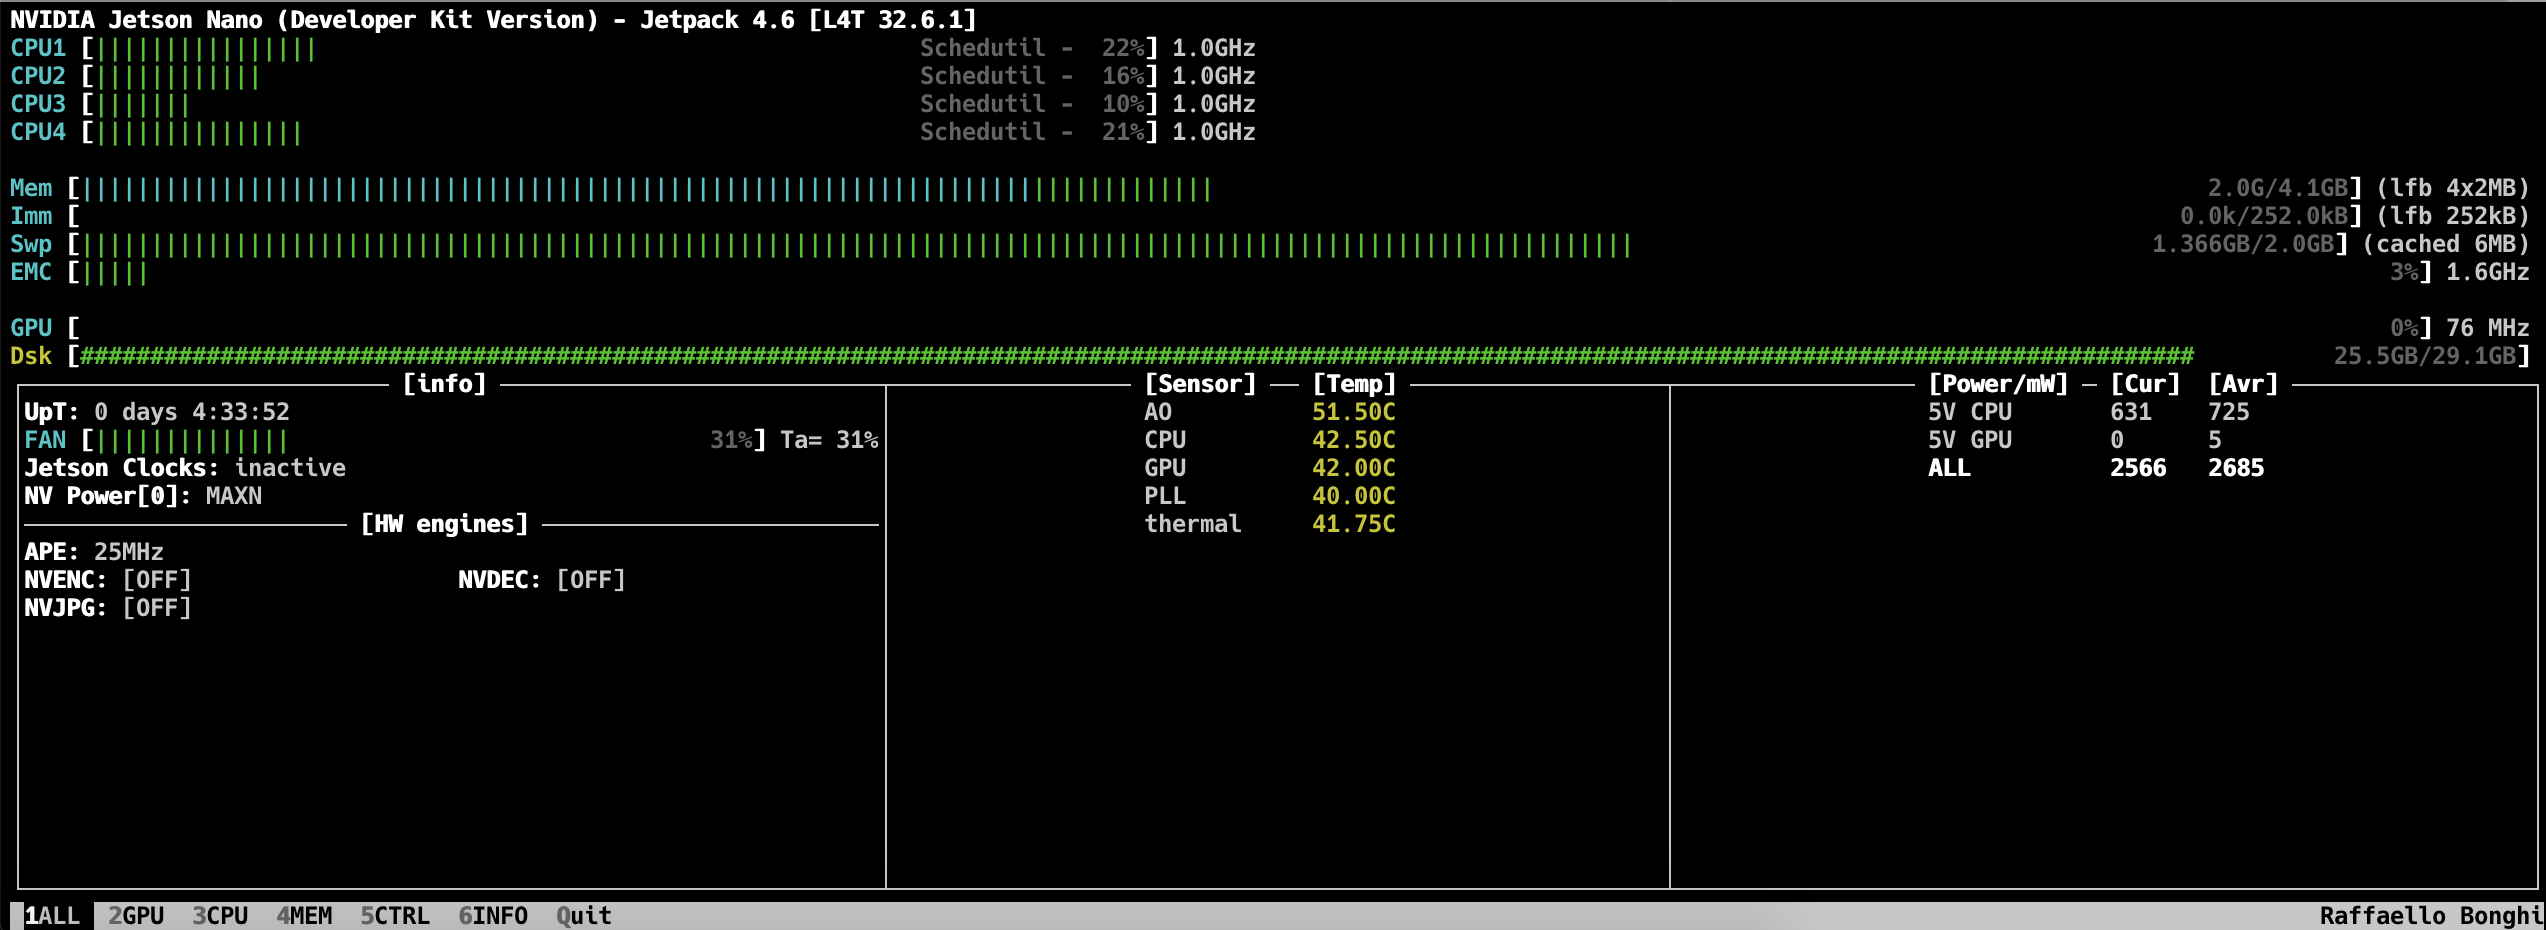This screenshot has height=930, width=2546.
Task: Click the 5V CPU current power 631
Action: point(2131,412)
